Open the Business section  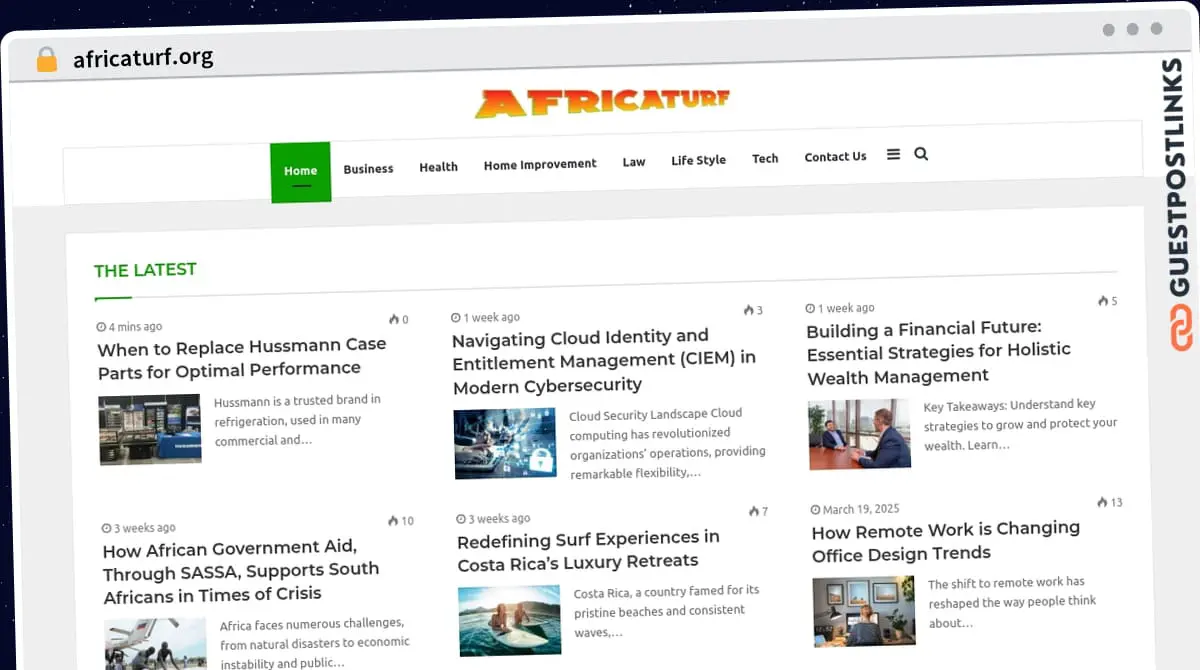pos(368,168)
